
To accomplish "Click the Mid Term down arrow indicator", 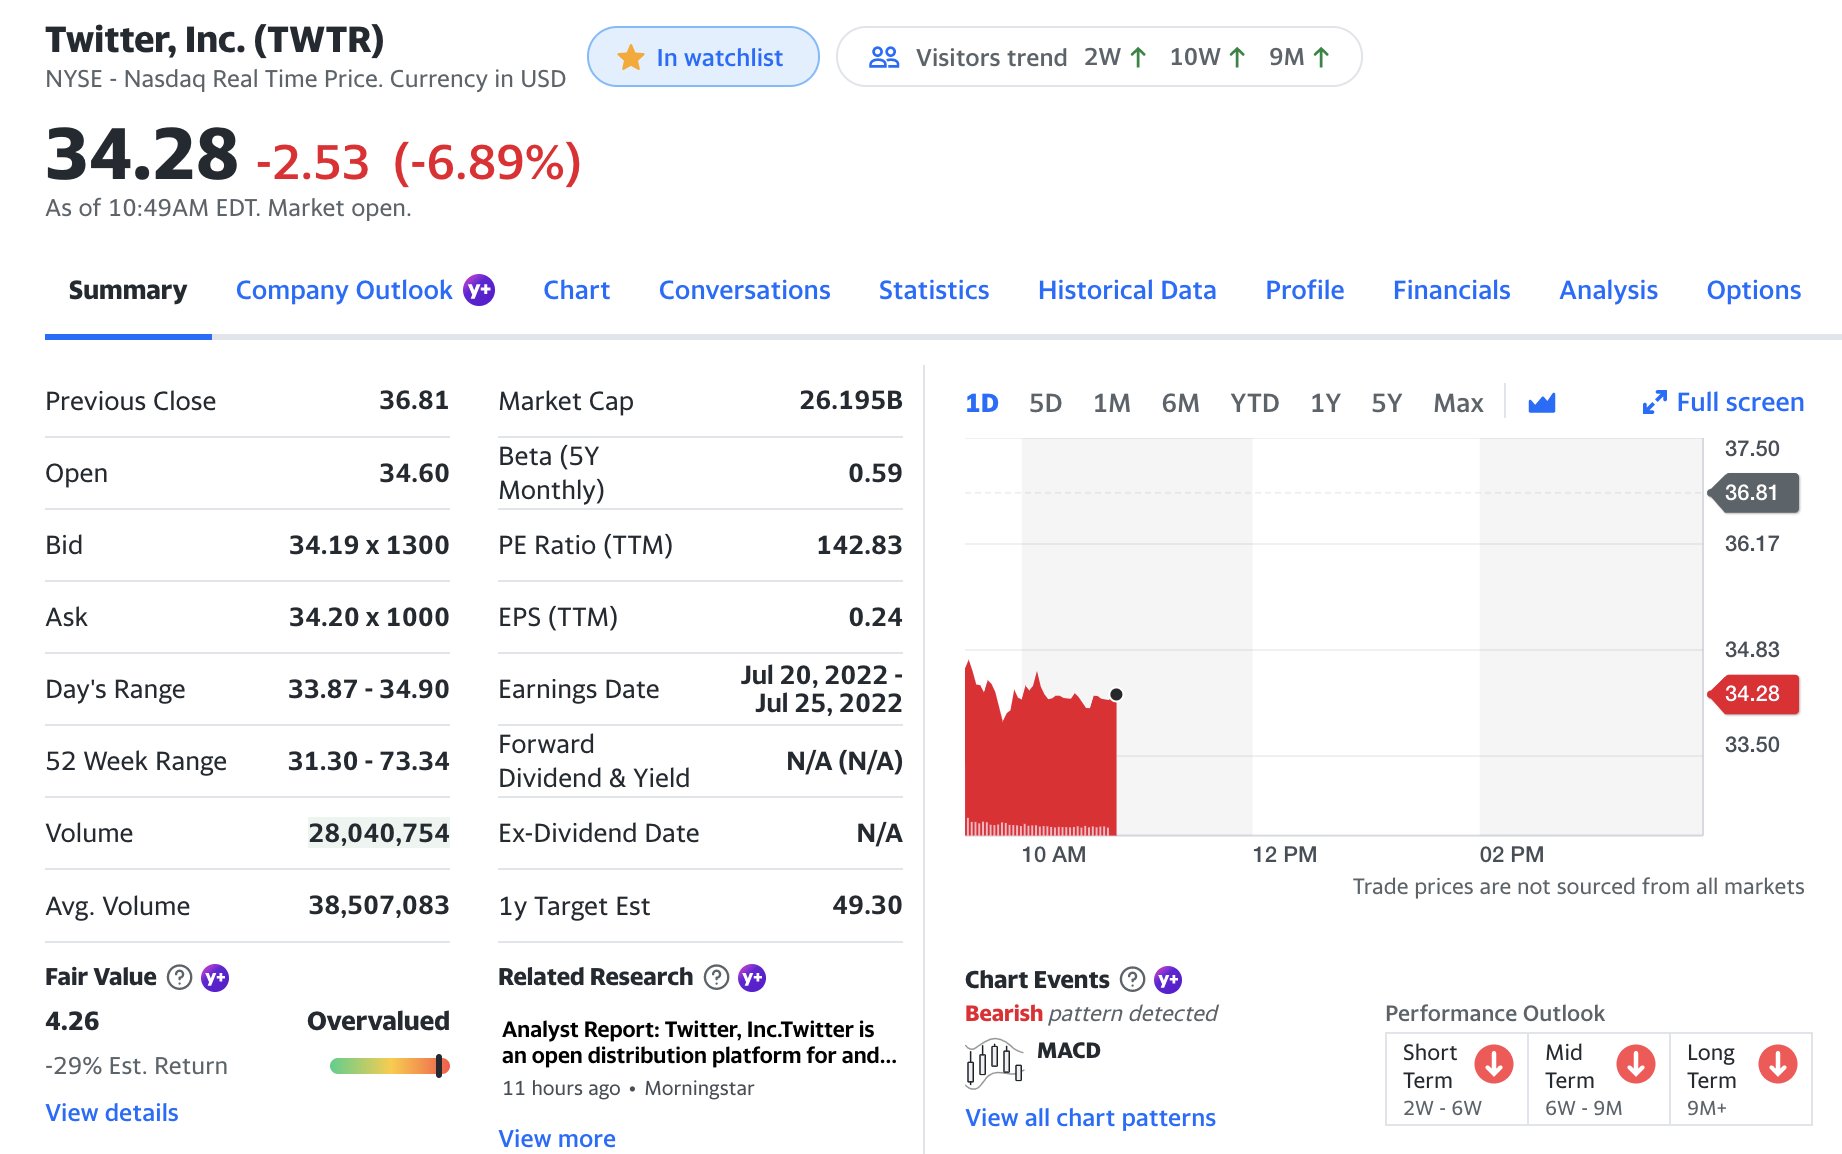I will (x=1636, y=1064).
